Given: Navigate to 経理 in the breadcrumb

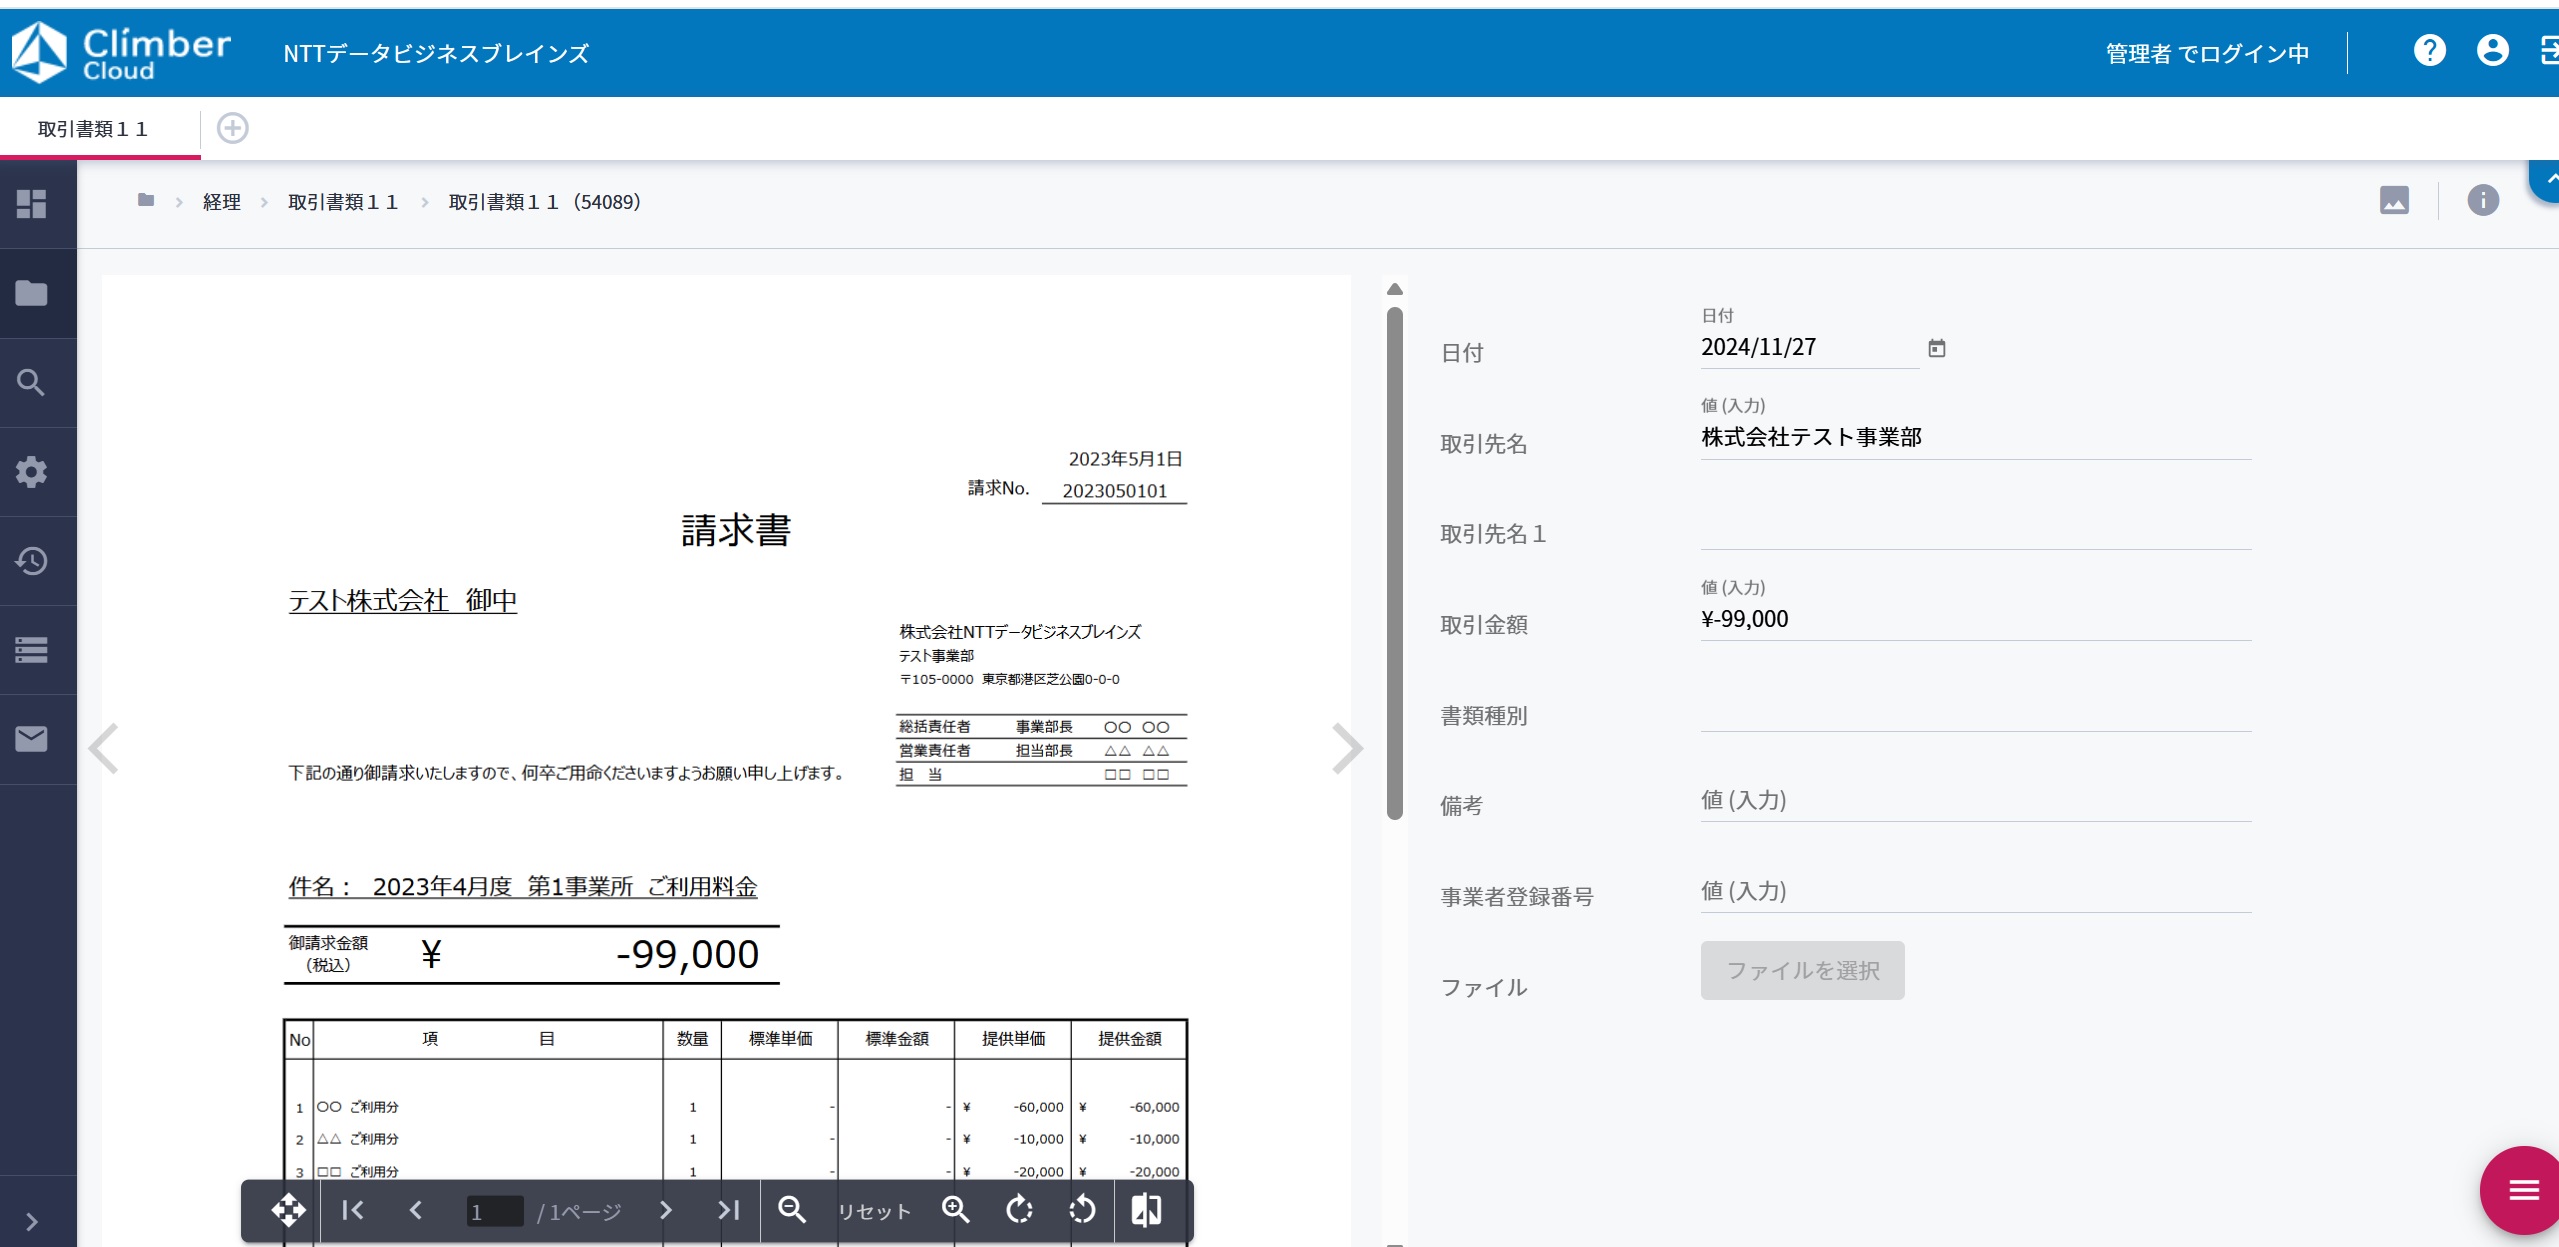Looking at the screenshot, I should [x=220, y=201].
